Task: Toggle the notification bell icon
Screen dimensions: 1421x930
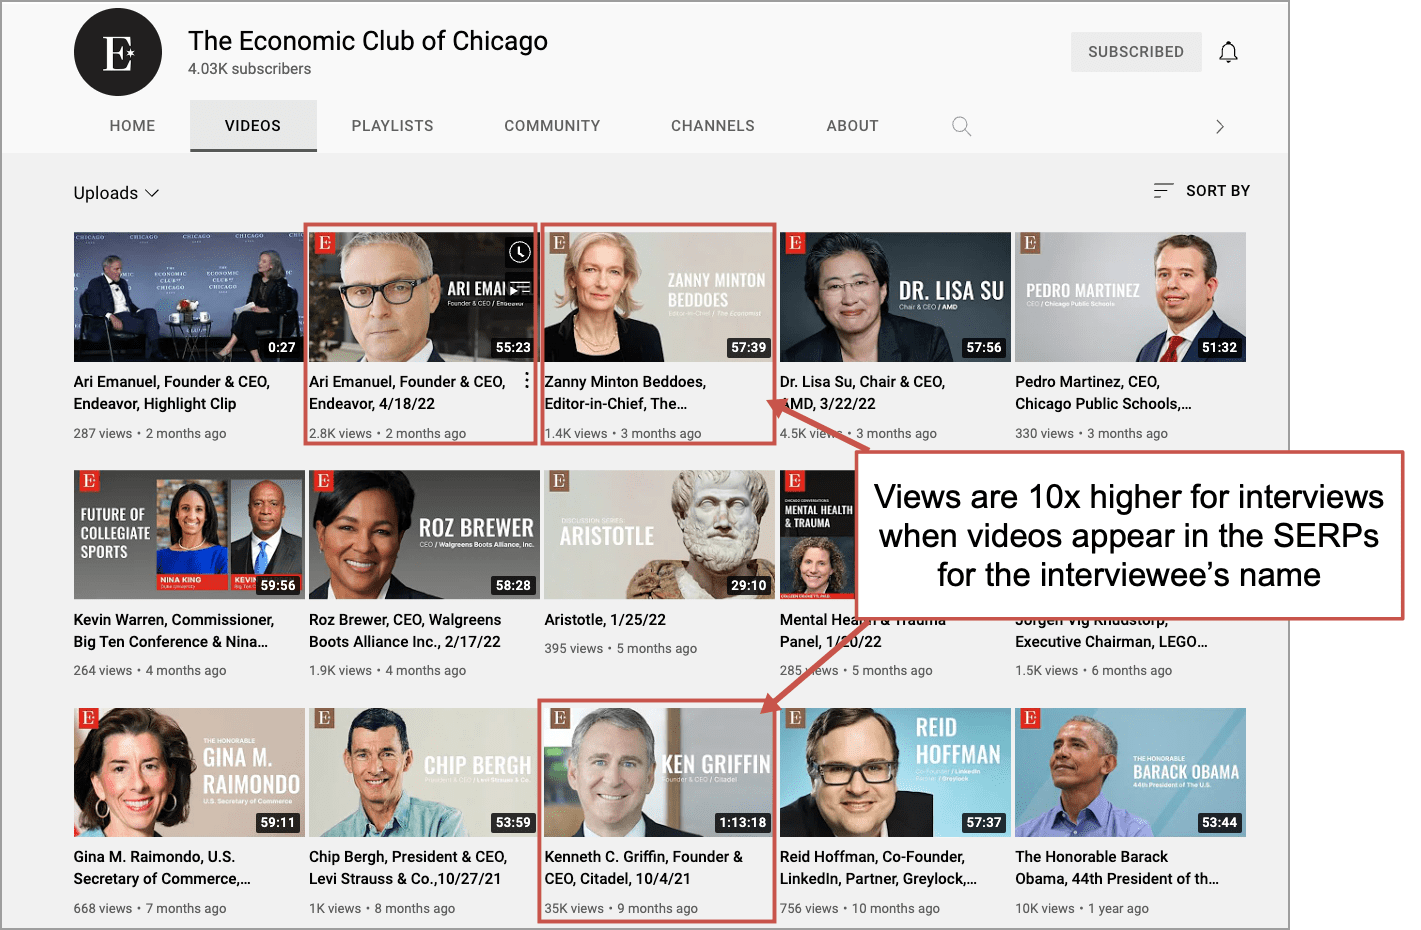Action: (x=1228, y=52)
